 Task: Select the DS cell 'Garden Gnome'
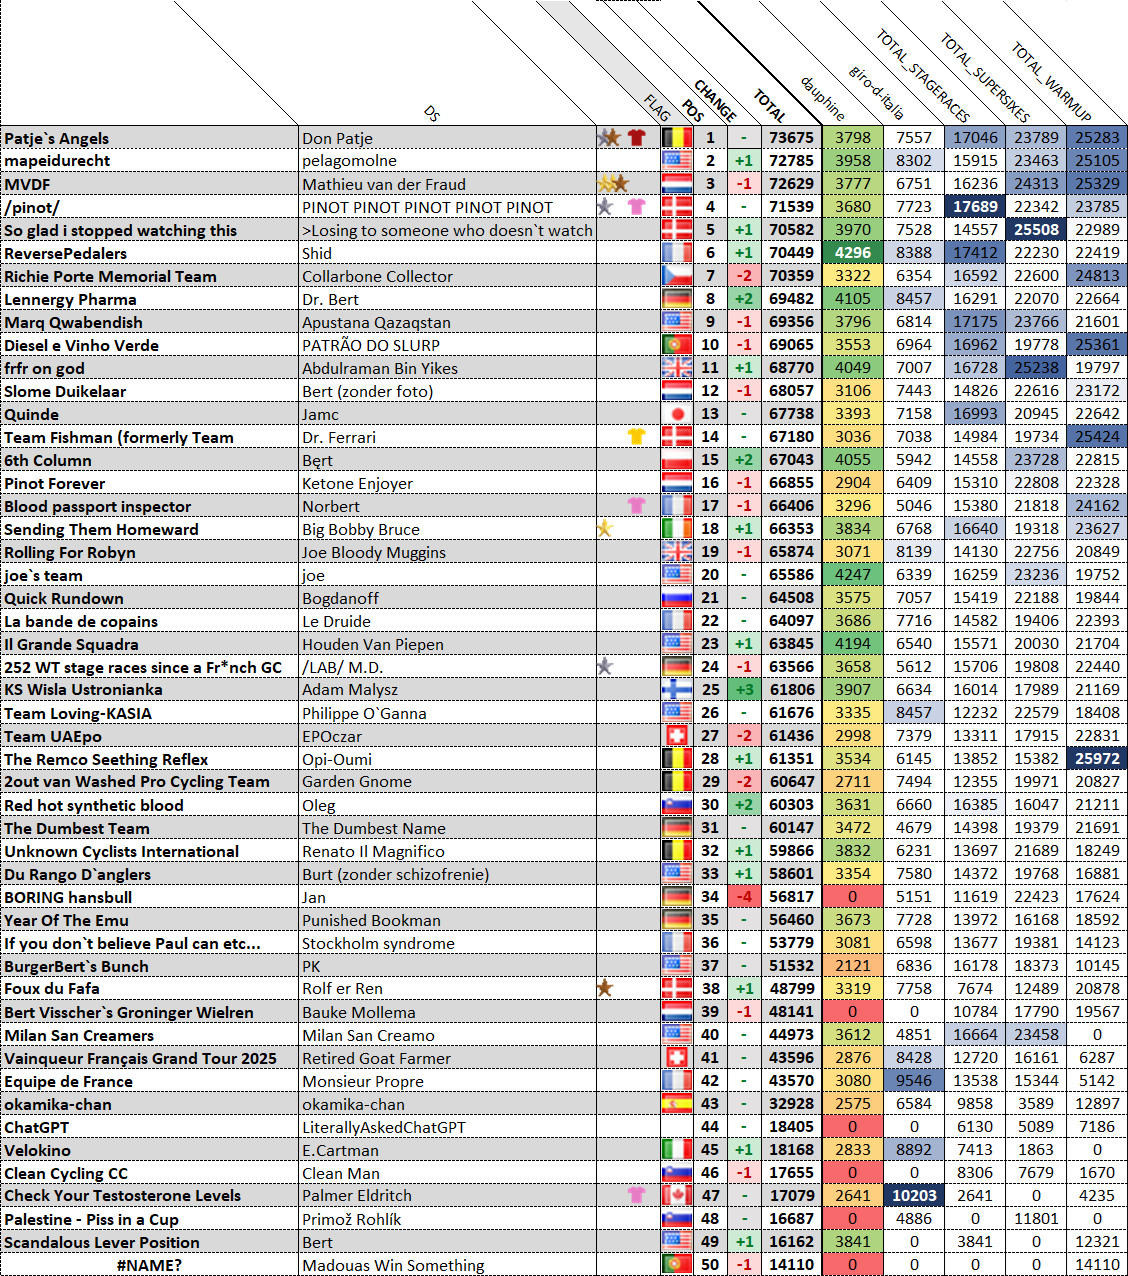(448, 781)
